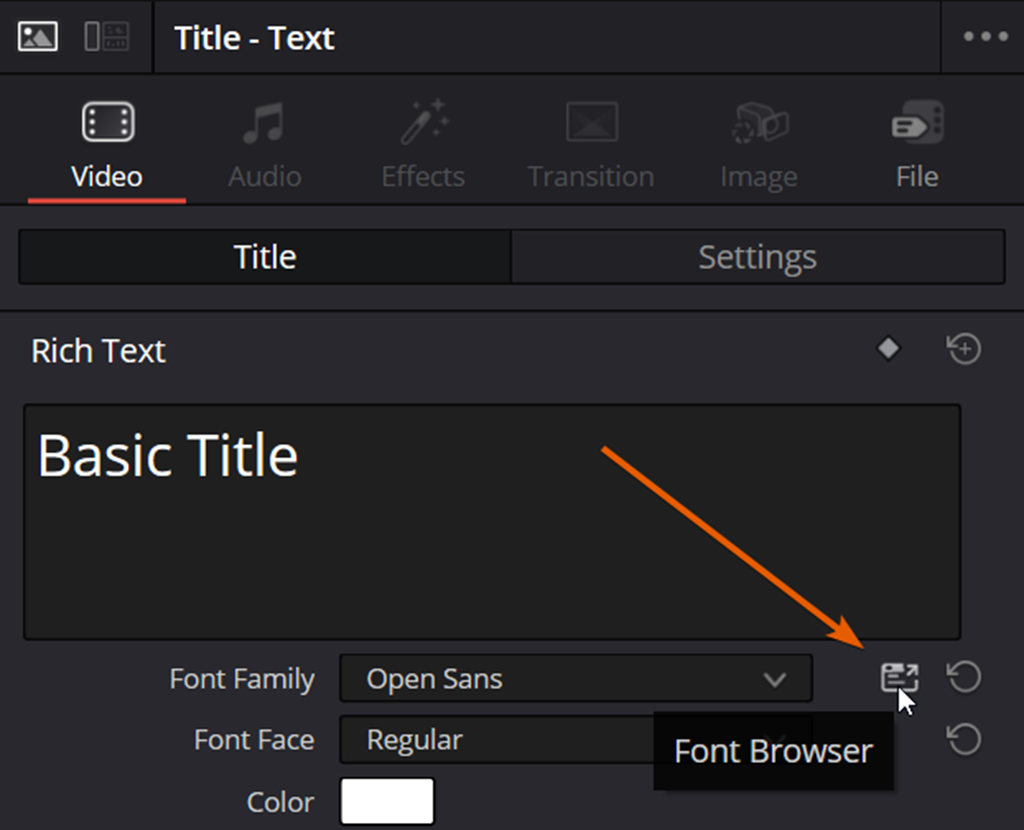Open the Font Face Regular dropdown
This screenshot has width=1024, height=830.
point(500,740)
